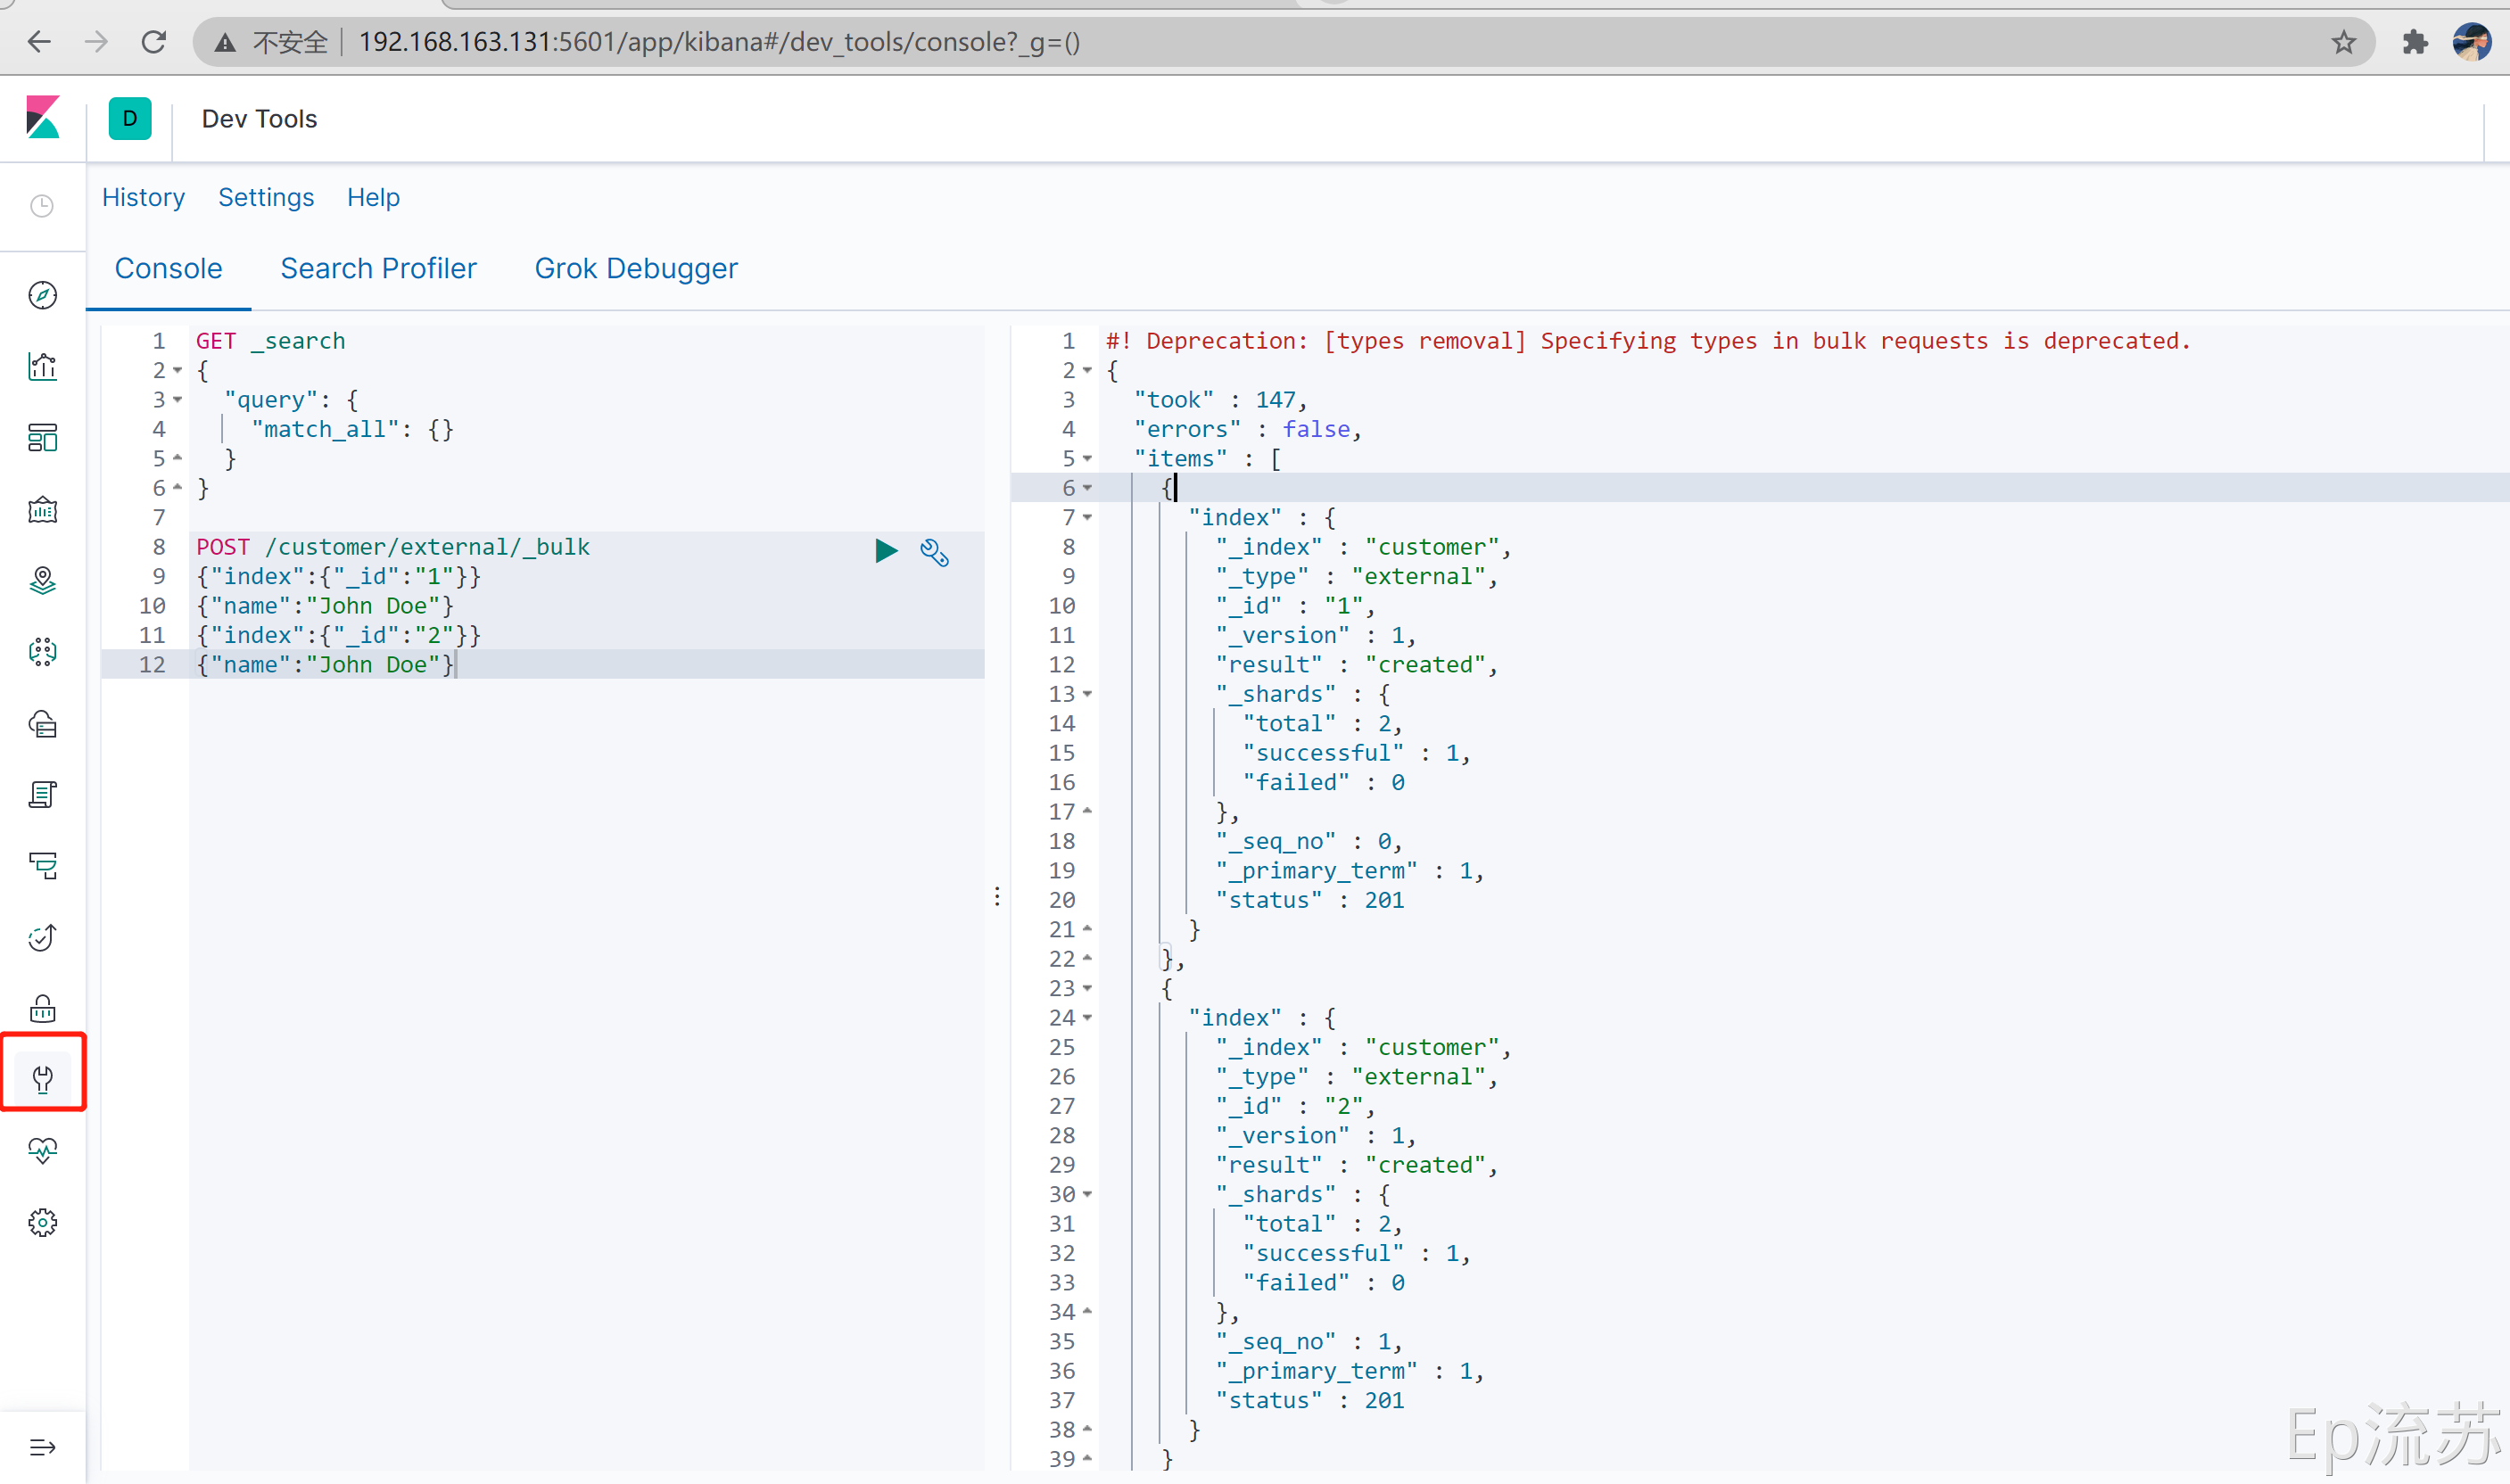Click response line 19 "_primary_term"
2510x1484 pixels.
click(1349, 871)
